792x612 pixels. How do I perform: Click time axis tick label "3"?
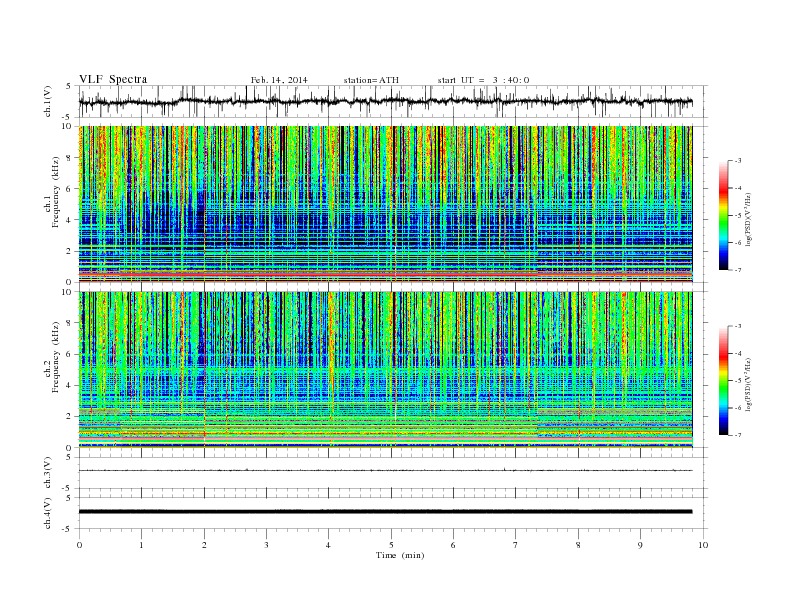click(x=267, y=545)
